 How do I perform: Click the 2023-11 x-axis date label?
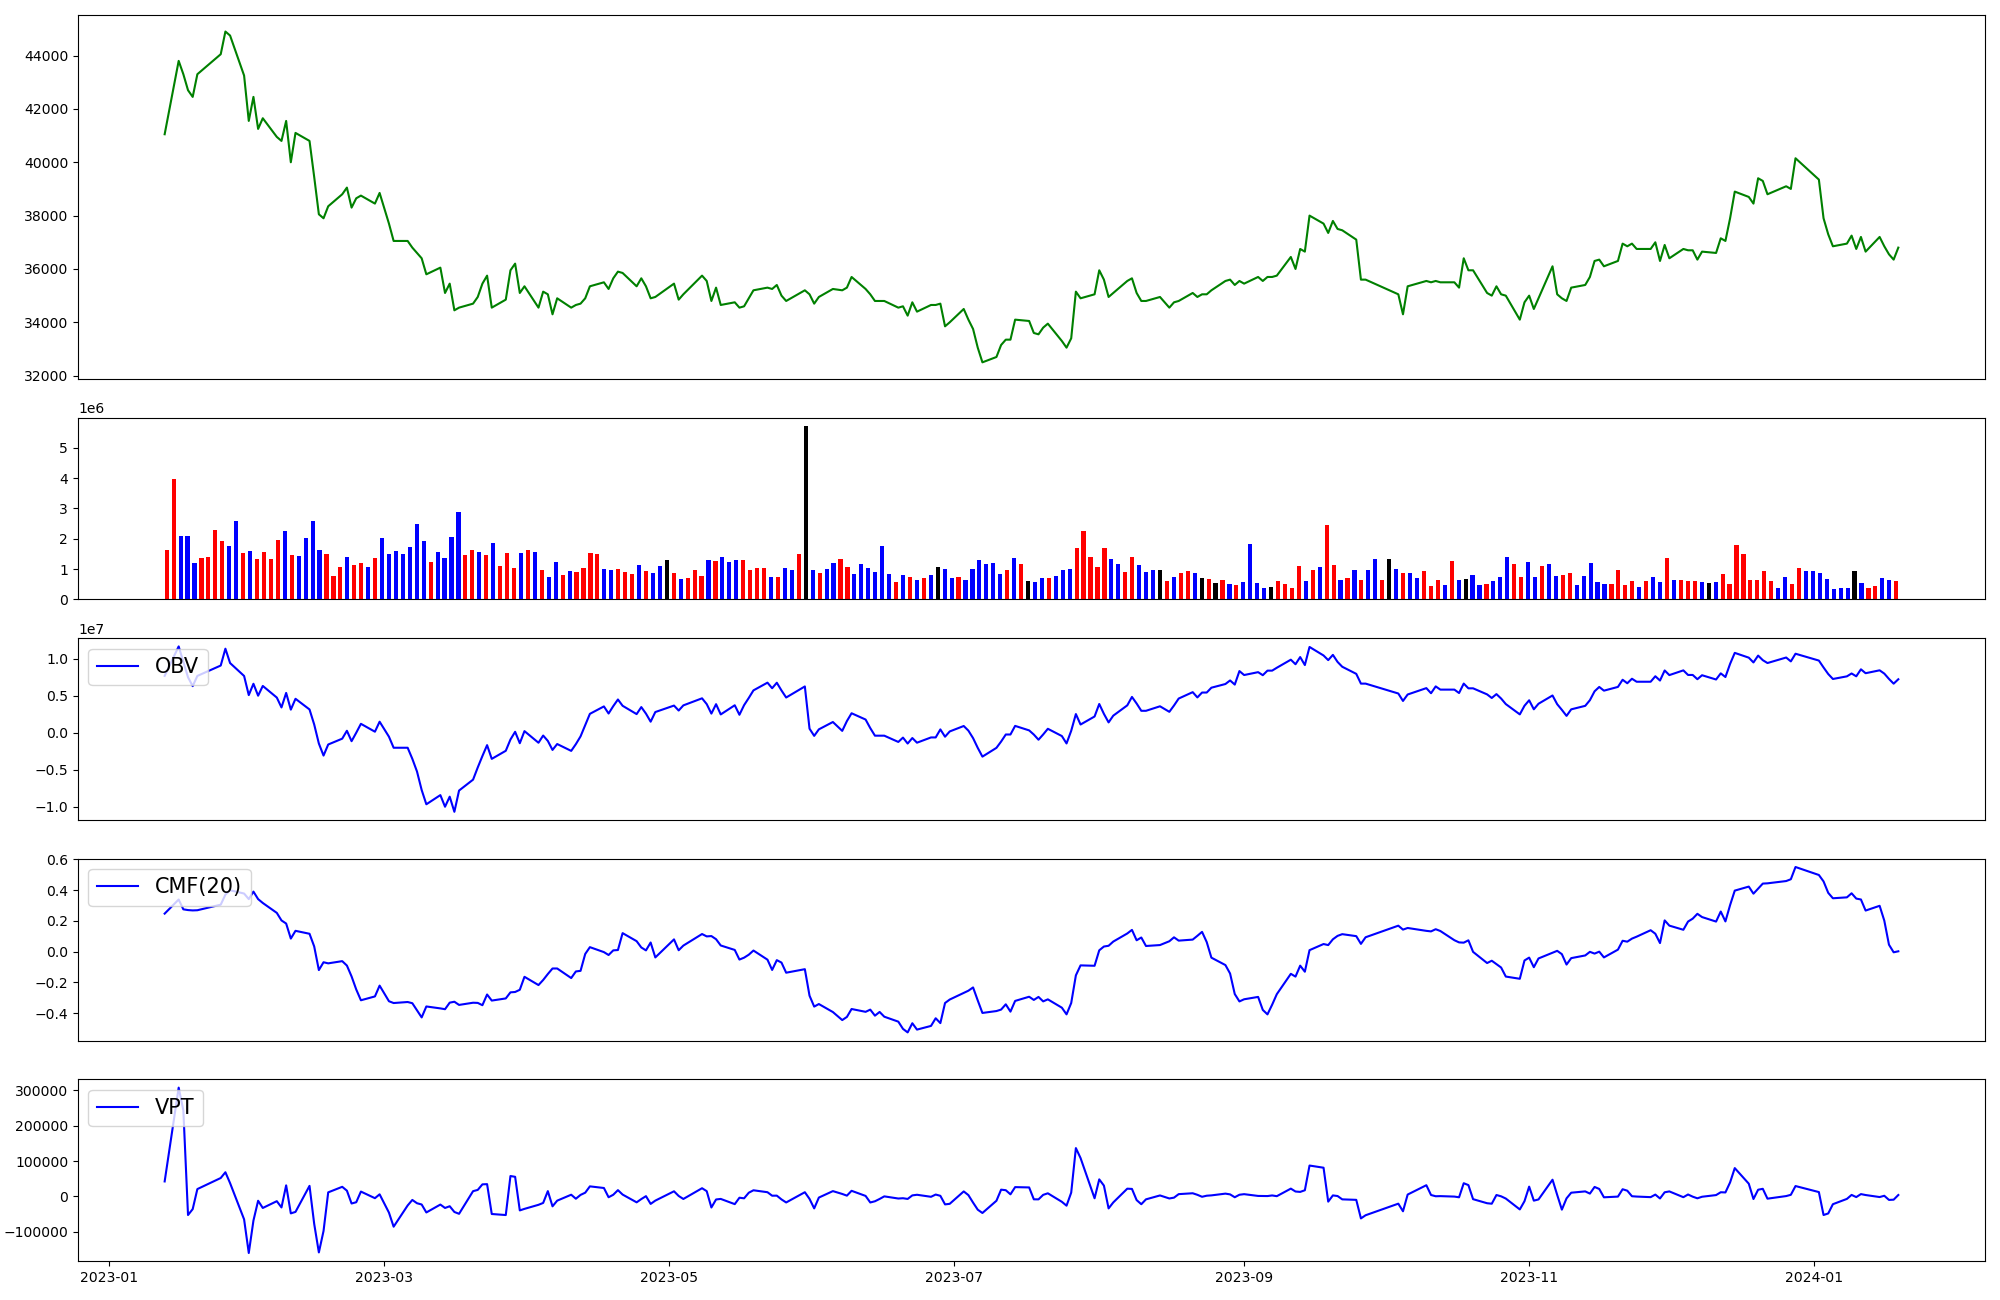pyautogui.click(x=1529, y=1277)
